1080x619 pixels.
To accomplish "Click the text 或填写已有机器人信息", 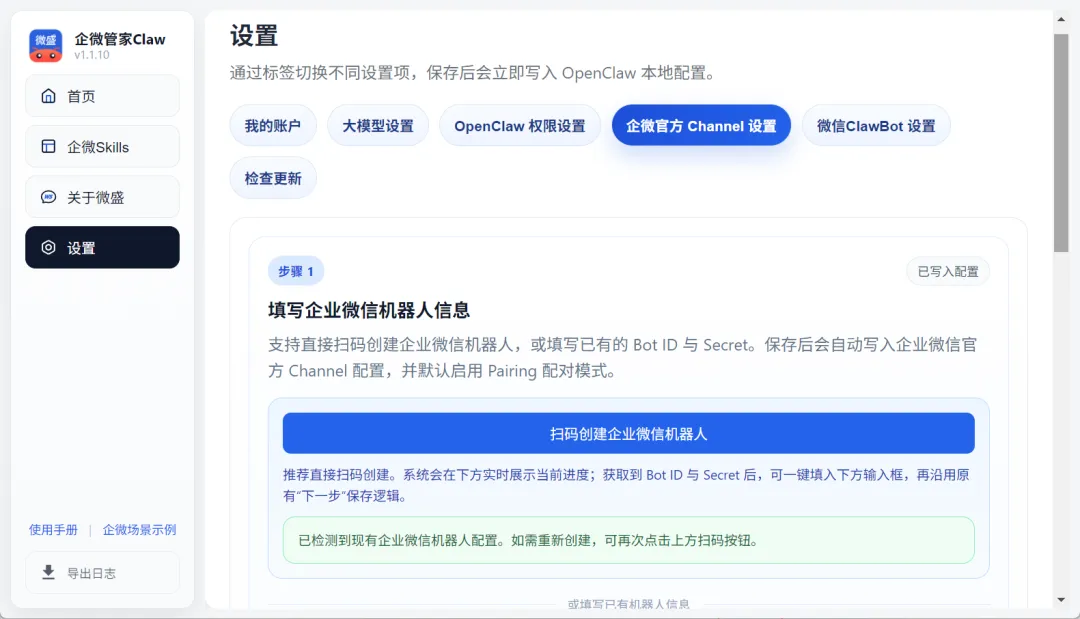I will click(x=628, y=604).
